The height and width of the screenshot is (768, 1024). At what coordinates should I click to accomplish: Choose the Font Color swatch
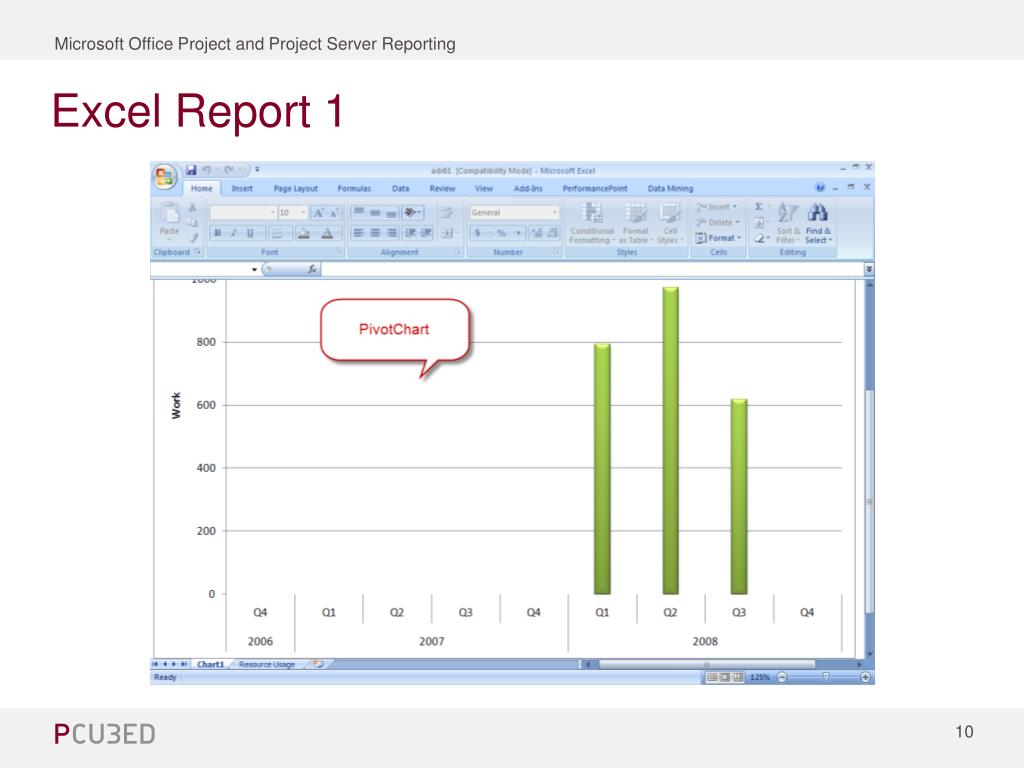click(328, 233)
